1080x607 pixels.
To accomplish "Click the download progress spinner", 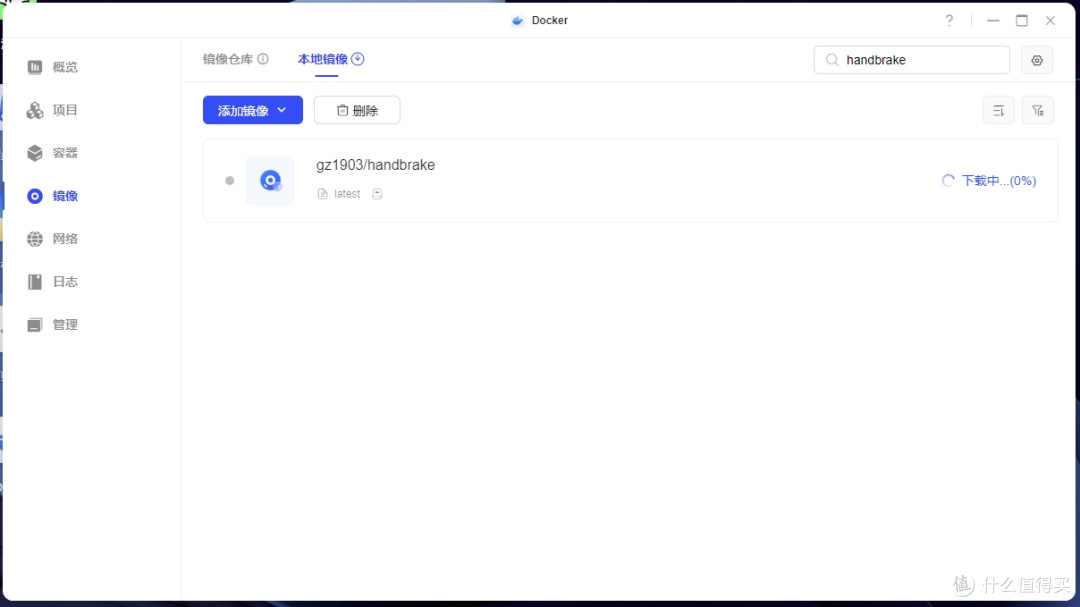I will click(948, 181).
